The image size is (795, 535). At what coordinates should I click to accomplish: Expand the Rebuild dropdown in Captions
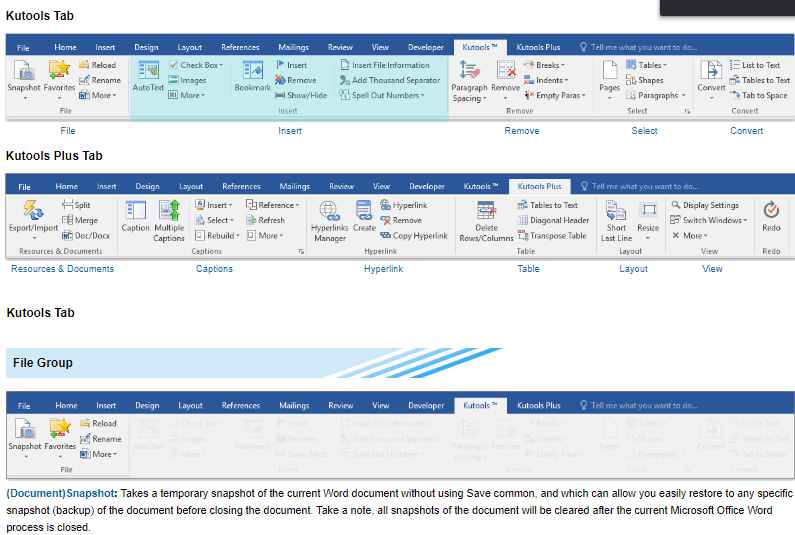coord(217,235)
